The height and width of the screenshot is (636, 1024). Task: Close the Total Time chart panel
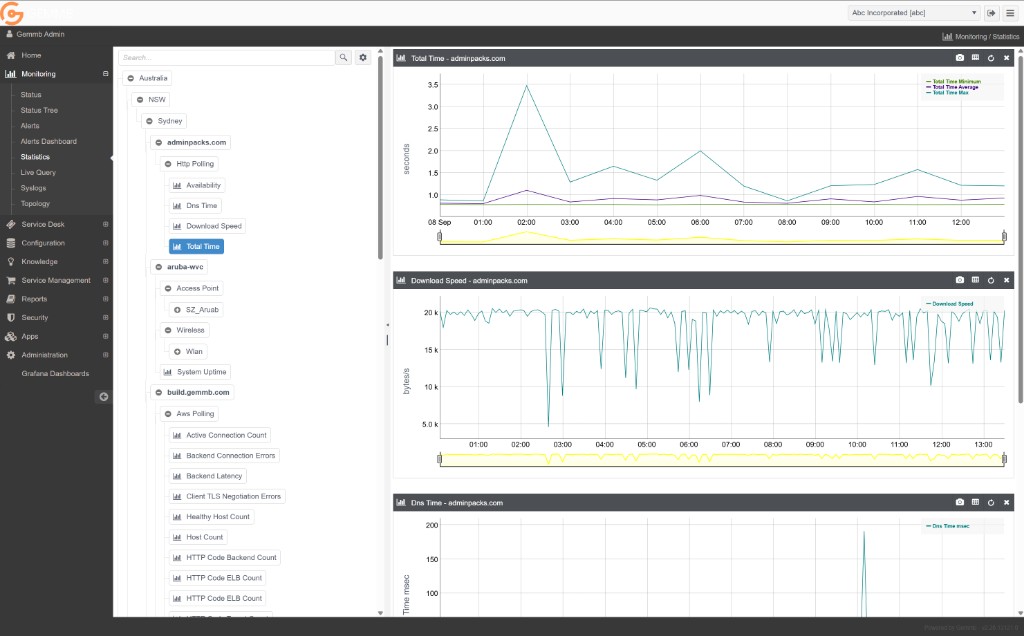coord(1006,58)
